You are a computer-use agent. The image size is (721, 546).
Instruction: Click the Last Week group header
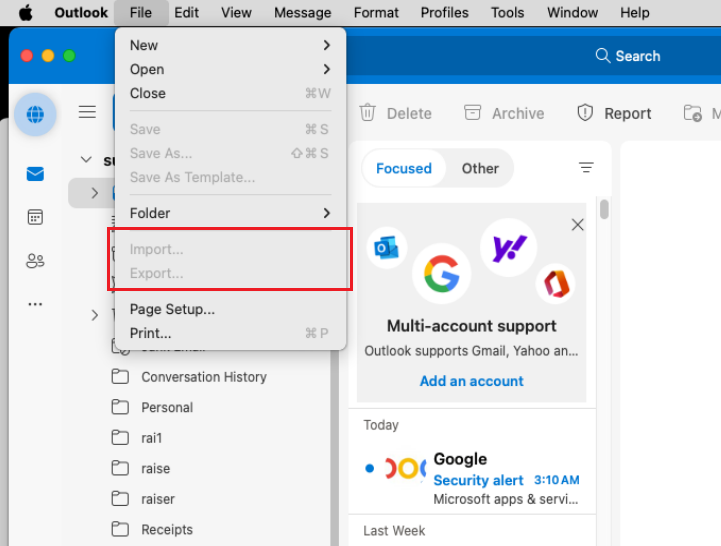click(394, 531)
